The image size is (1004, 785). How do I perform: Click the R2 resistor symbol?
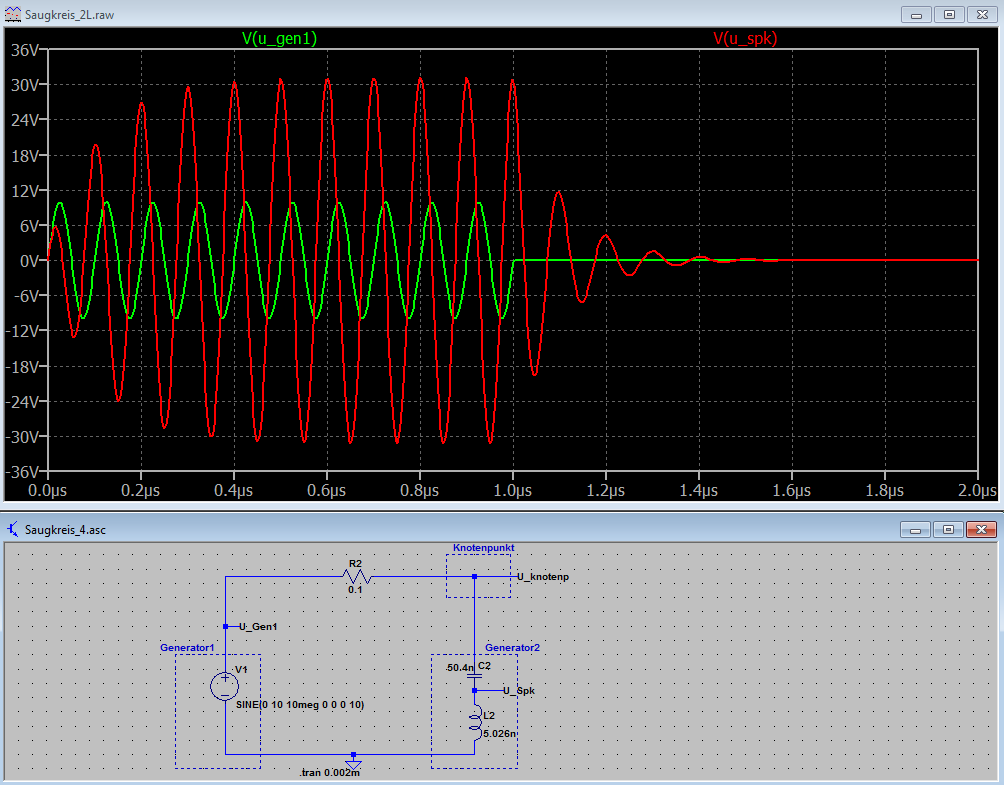click(355, 576)
